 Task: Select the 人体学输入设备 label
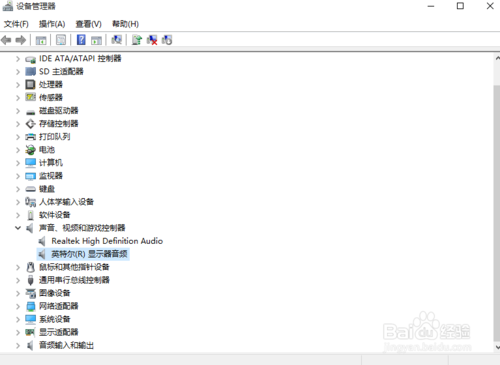66,202
